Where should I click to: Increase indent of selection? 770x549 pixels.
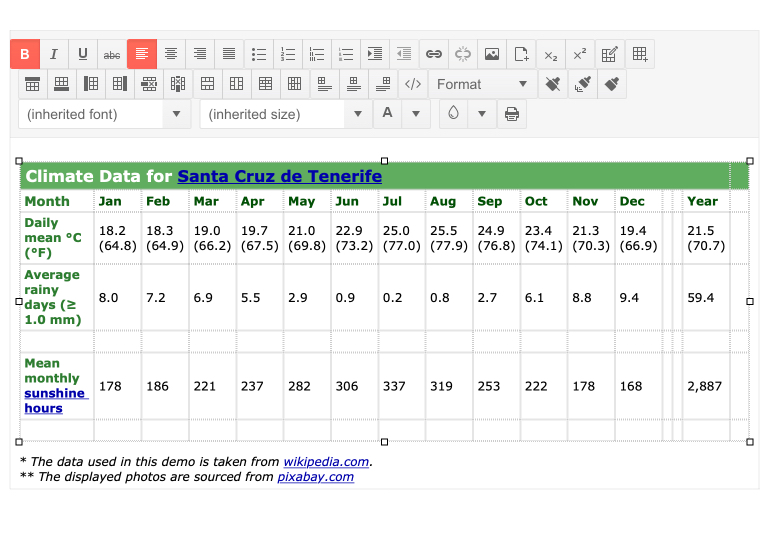[x=375, y=54]
